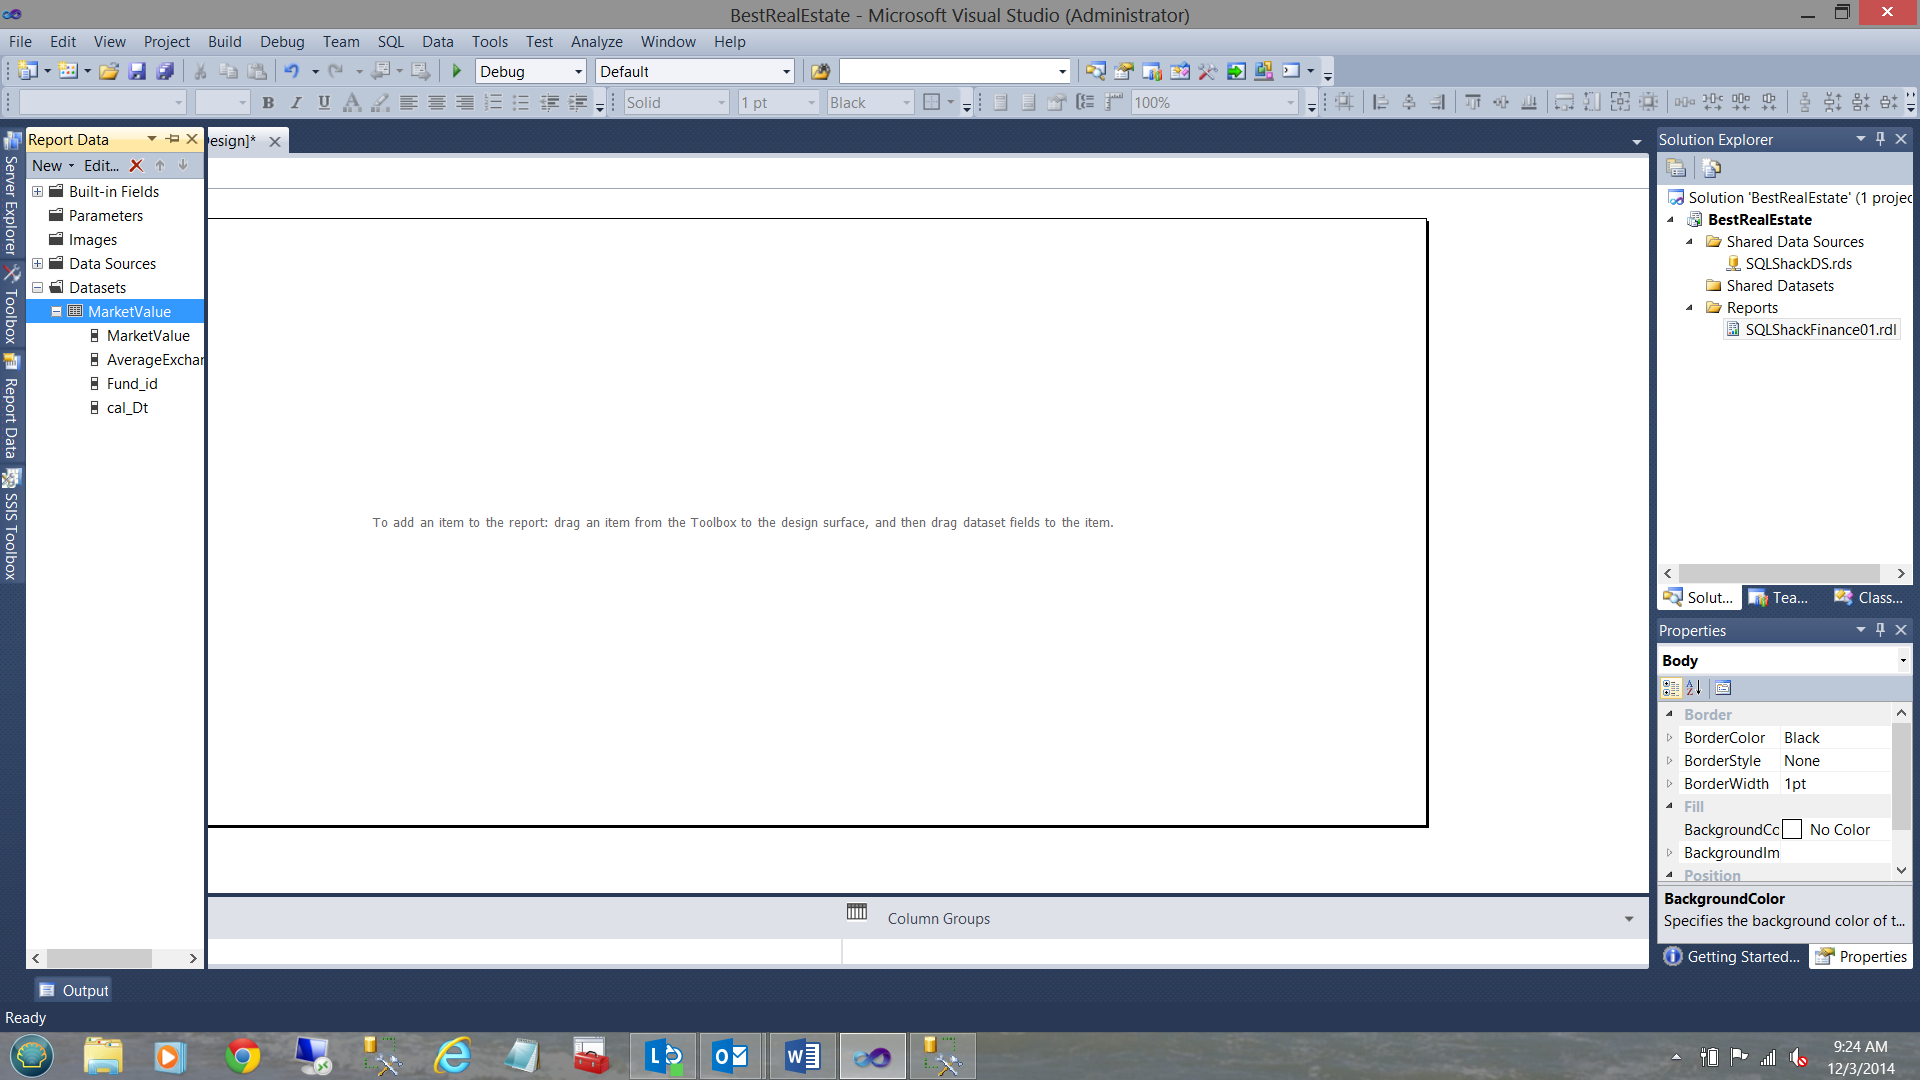Click the Open File folder icon
Image resolution: width=1920 pixels, height=1080 pixels.
[109, 71]
